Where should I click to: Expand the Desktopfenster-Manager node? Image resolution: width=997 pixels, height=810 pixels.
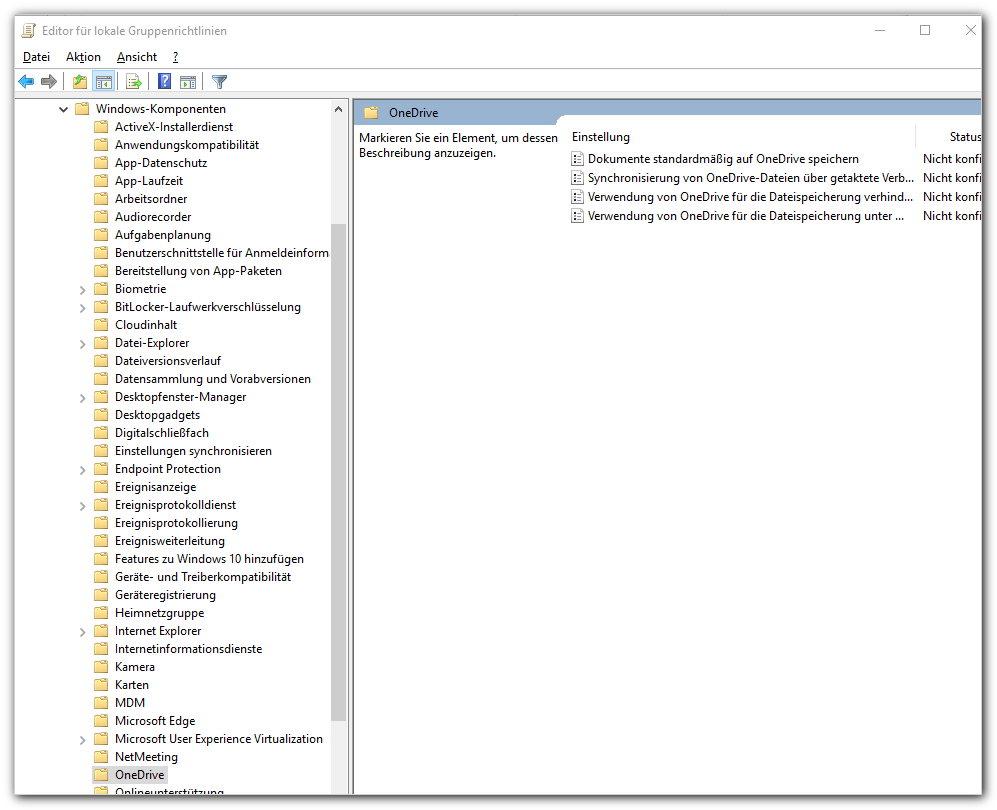(x=82, y=398)
